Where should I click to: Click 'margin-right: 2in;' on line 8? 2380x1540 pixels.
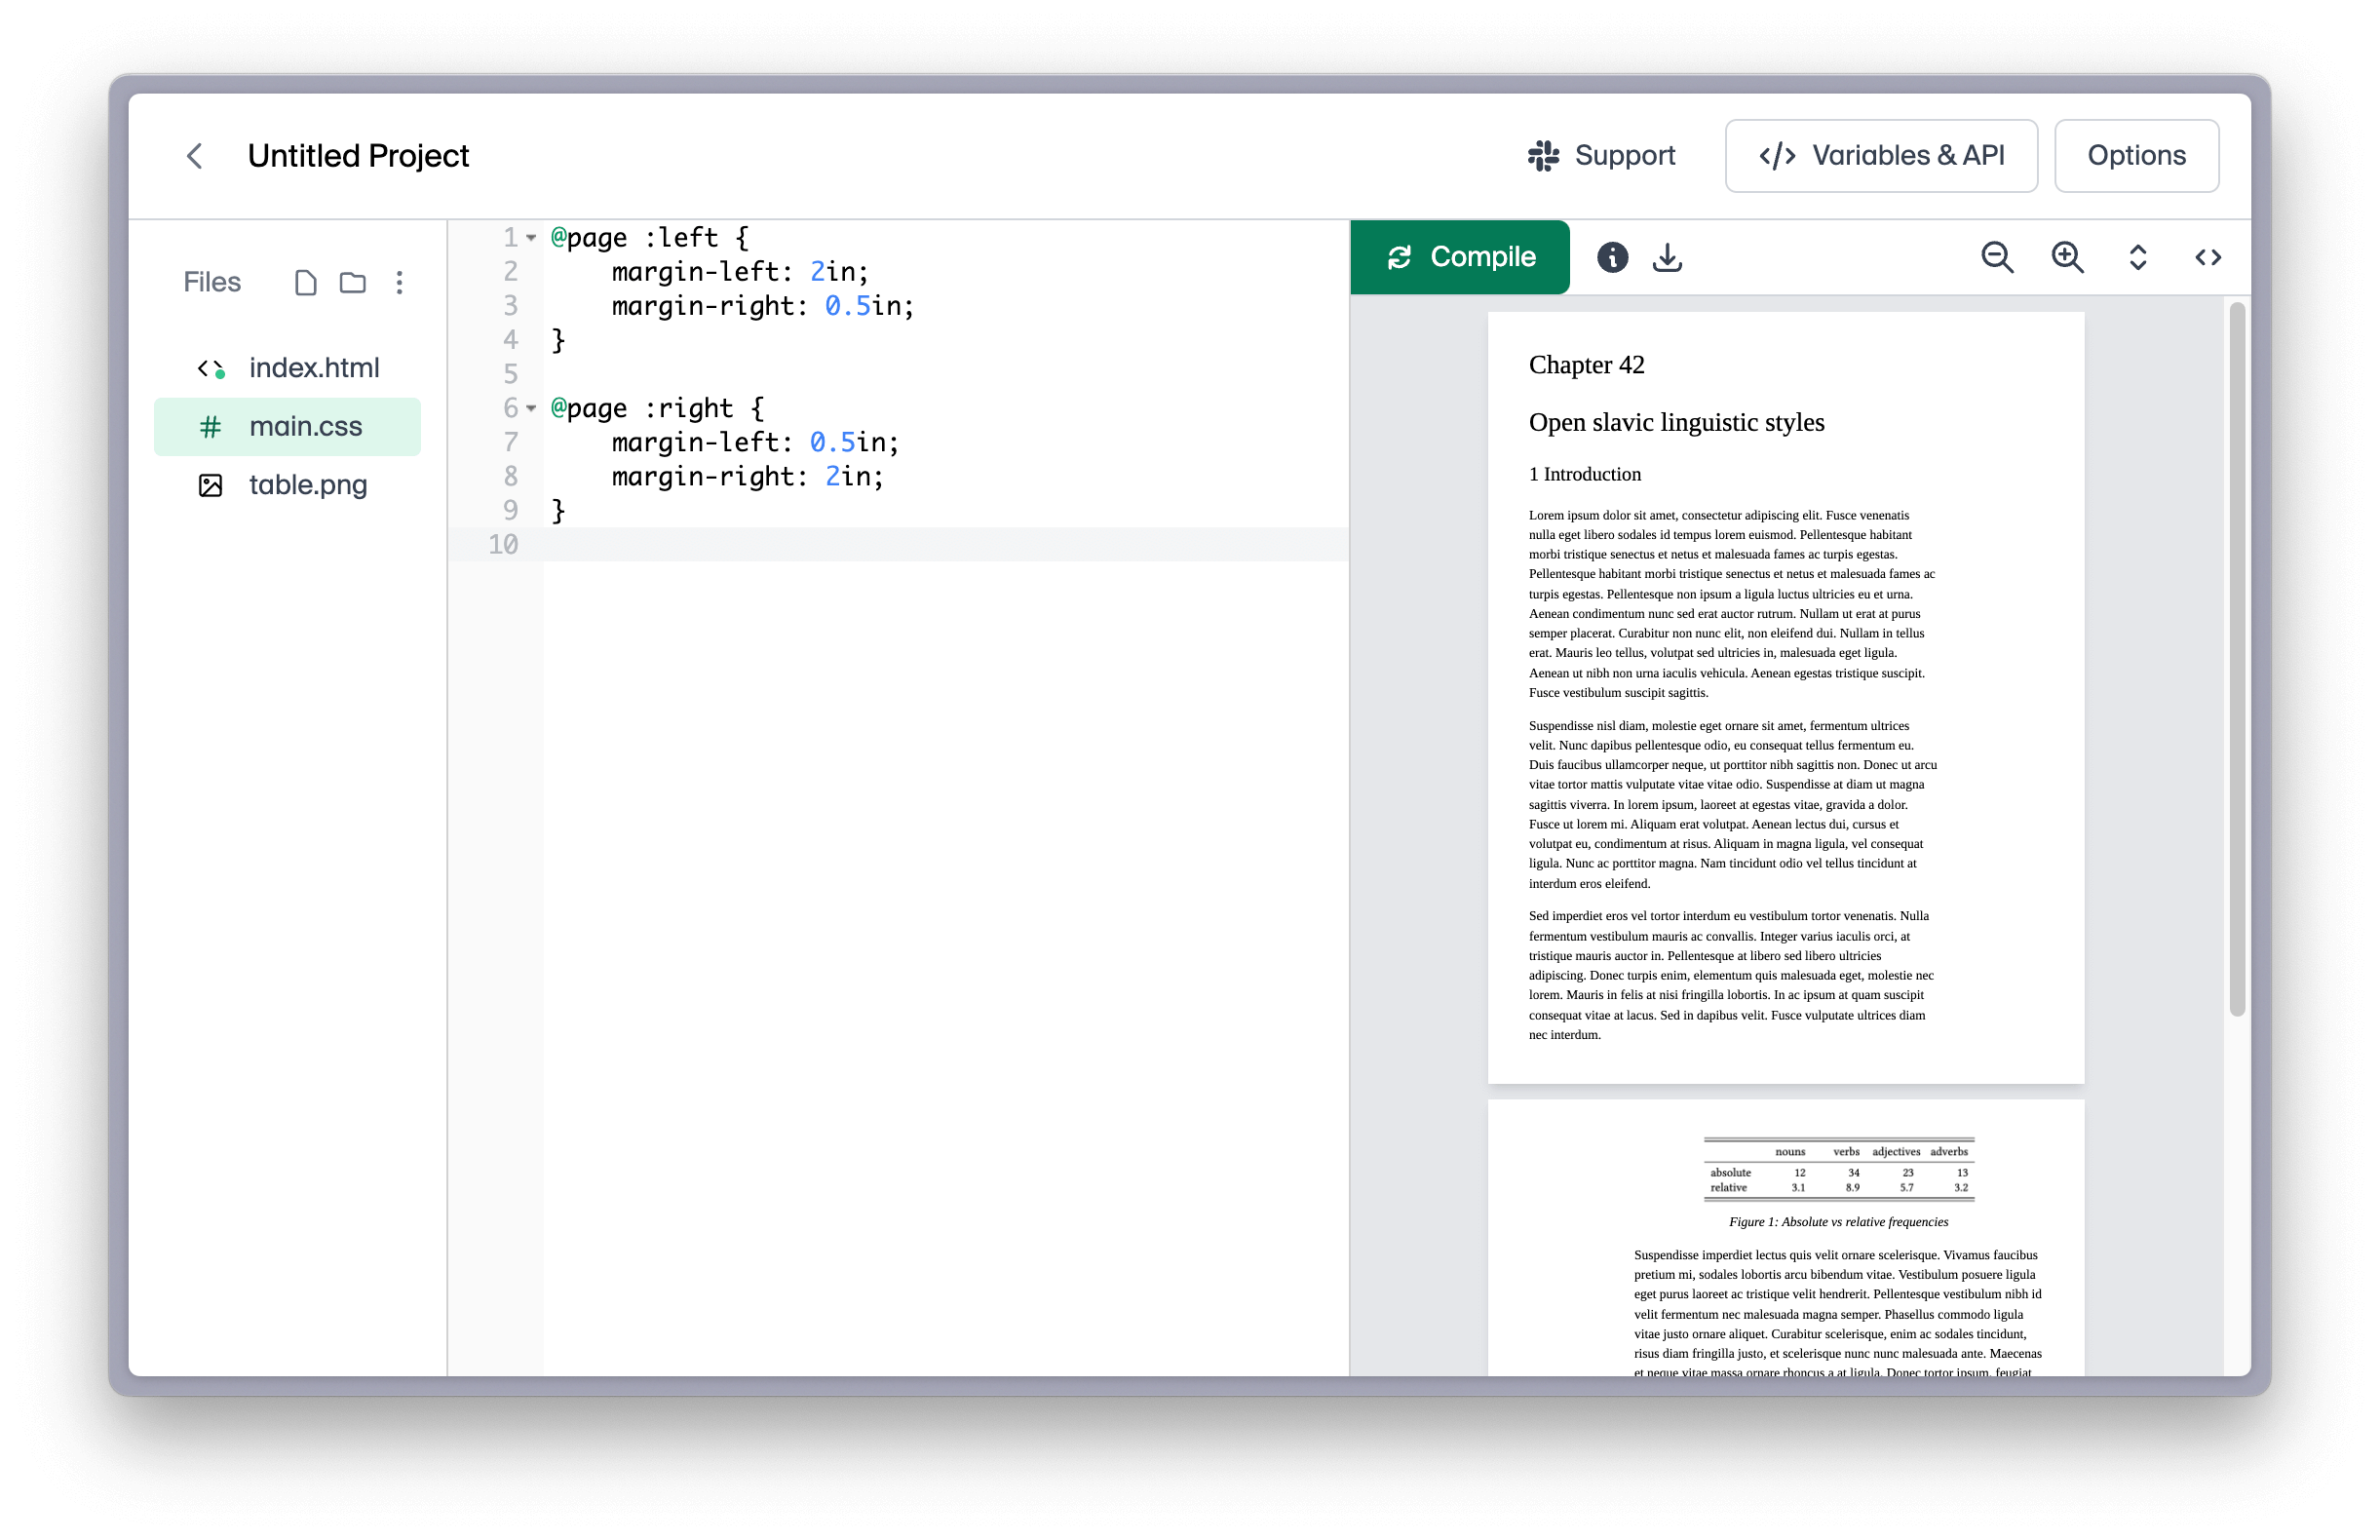748,476
